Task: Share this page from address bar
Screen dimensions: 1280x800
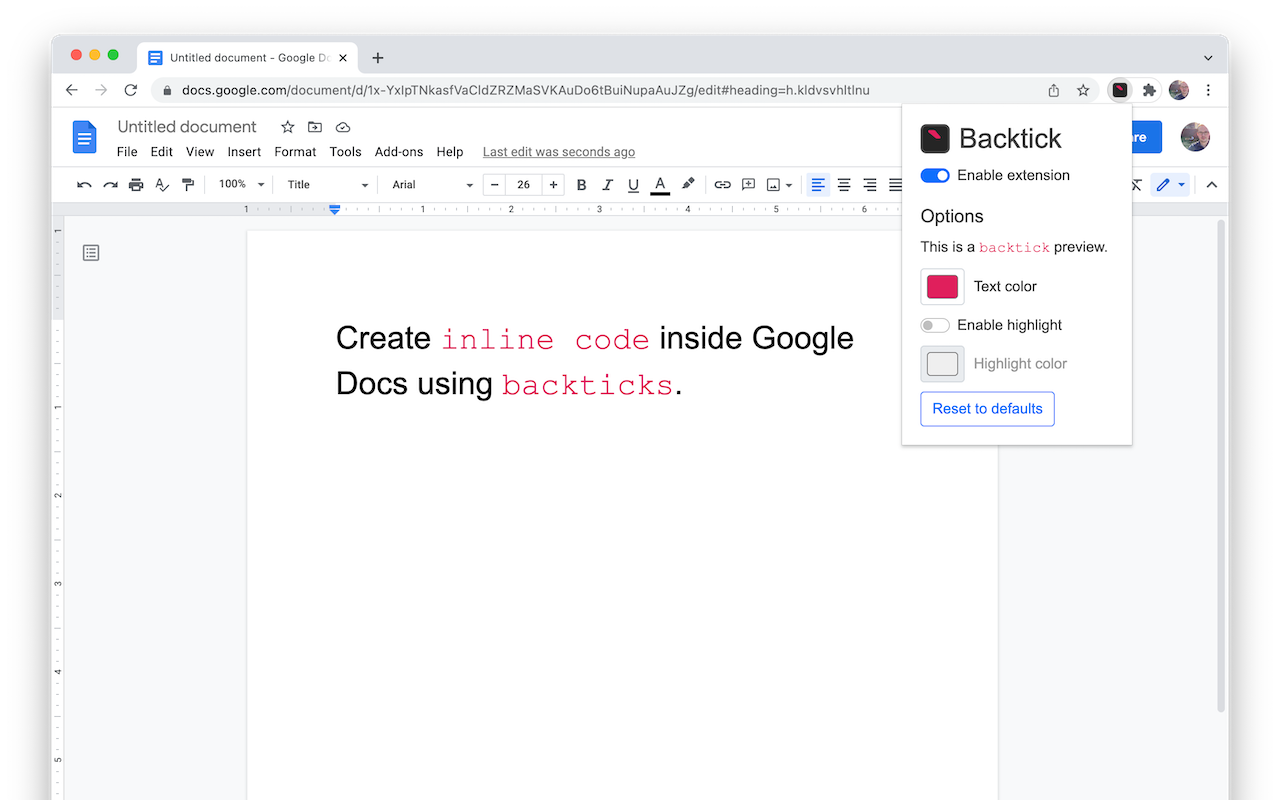Action: (x=1054, y=90)
